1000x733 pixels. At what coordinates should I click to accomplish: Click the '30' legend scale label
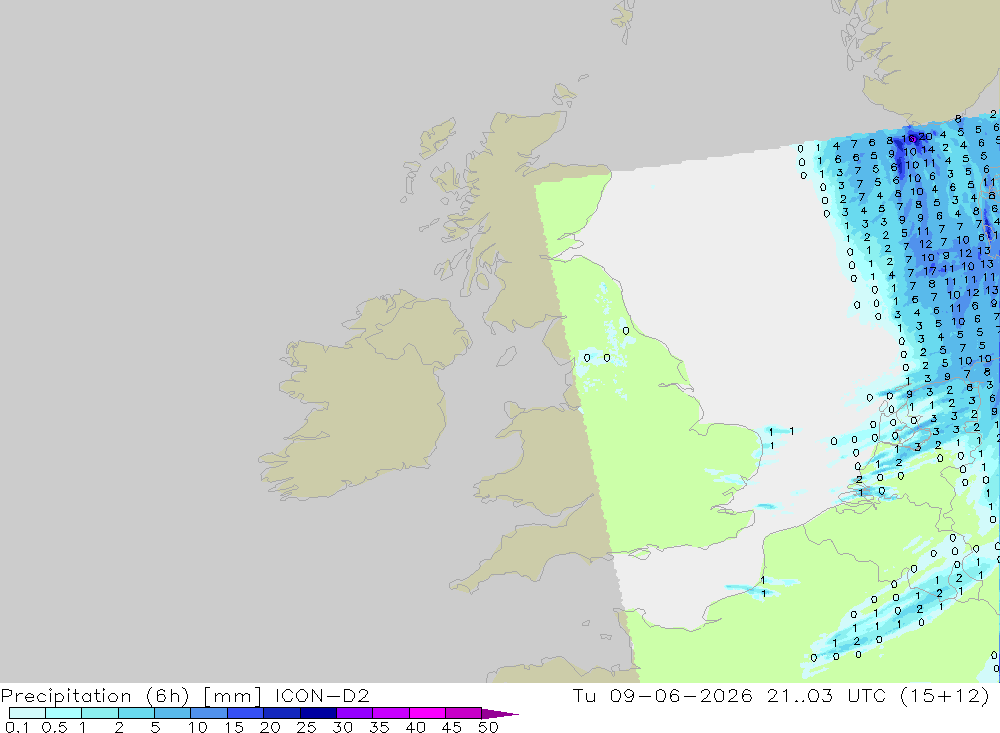tap(342, 727)
